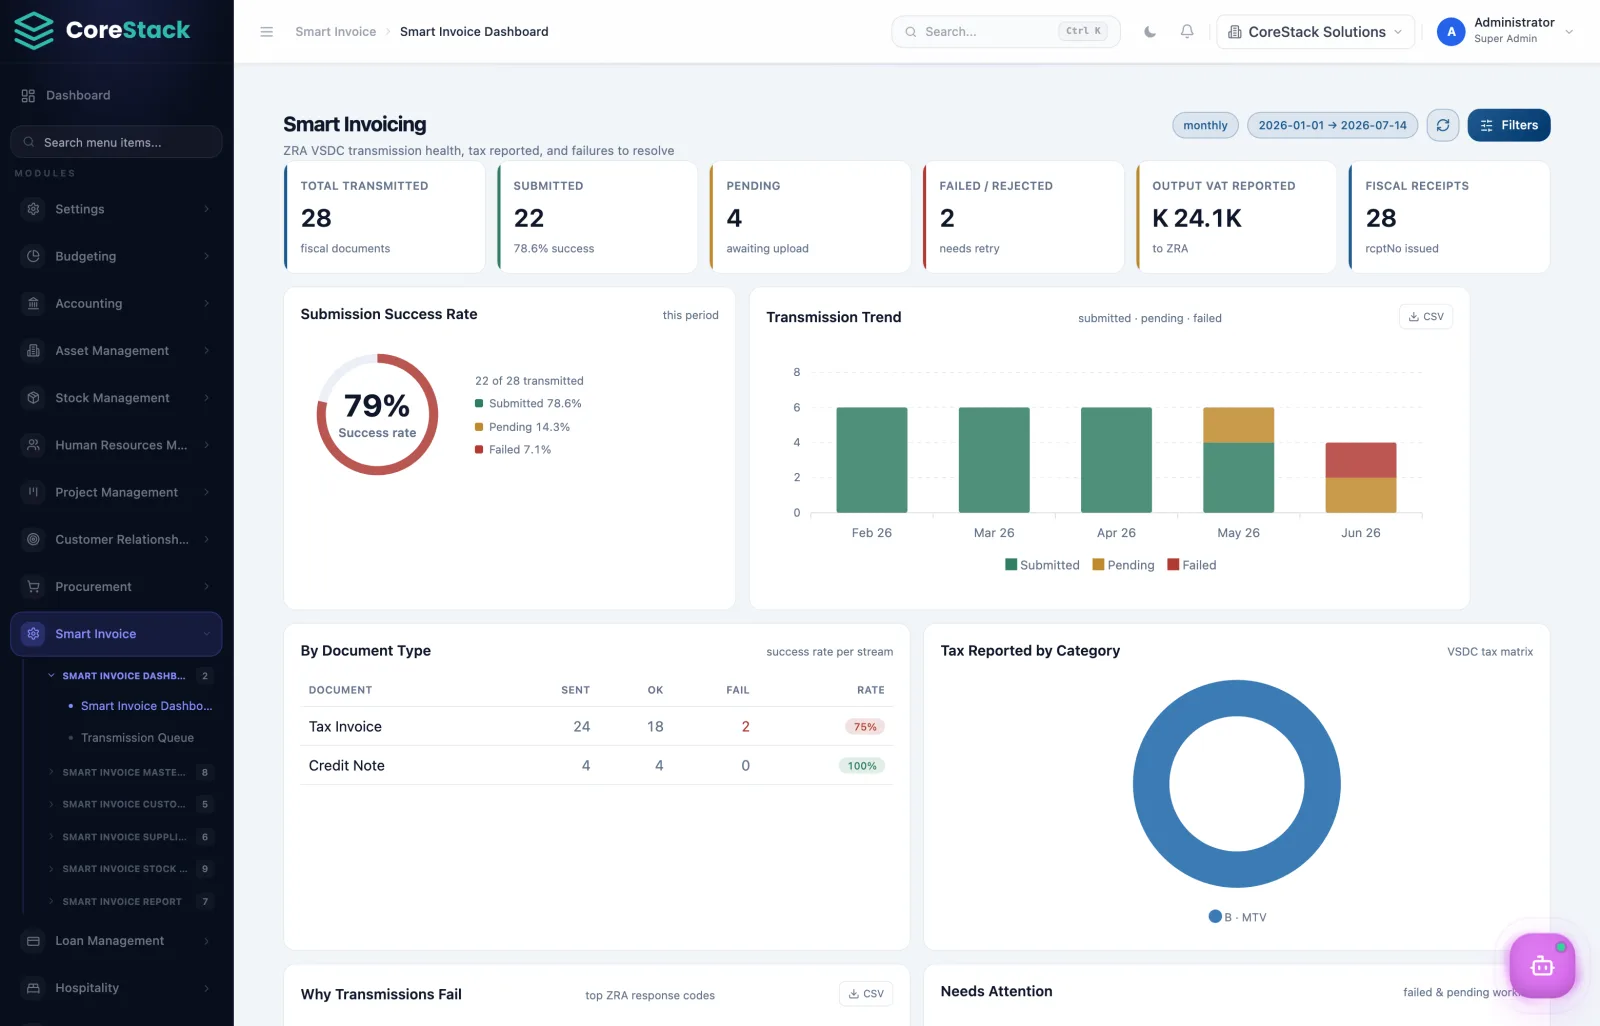Expand Smart Invoice Customers section
This screenshot has height=1026, width=1600.
[x=129, y=804]
